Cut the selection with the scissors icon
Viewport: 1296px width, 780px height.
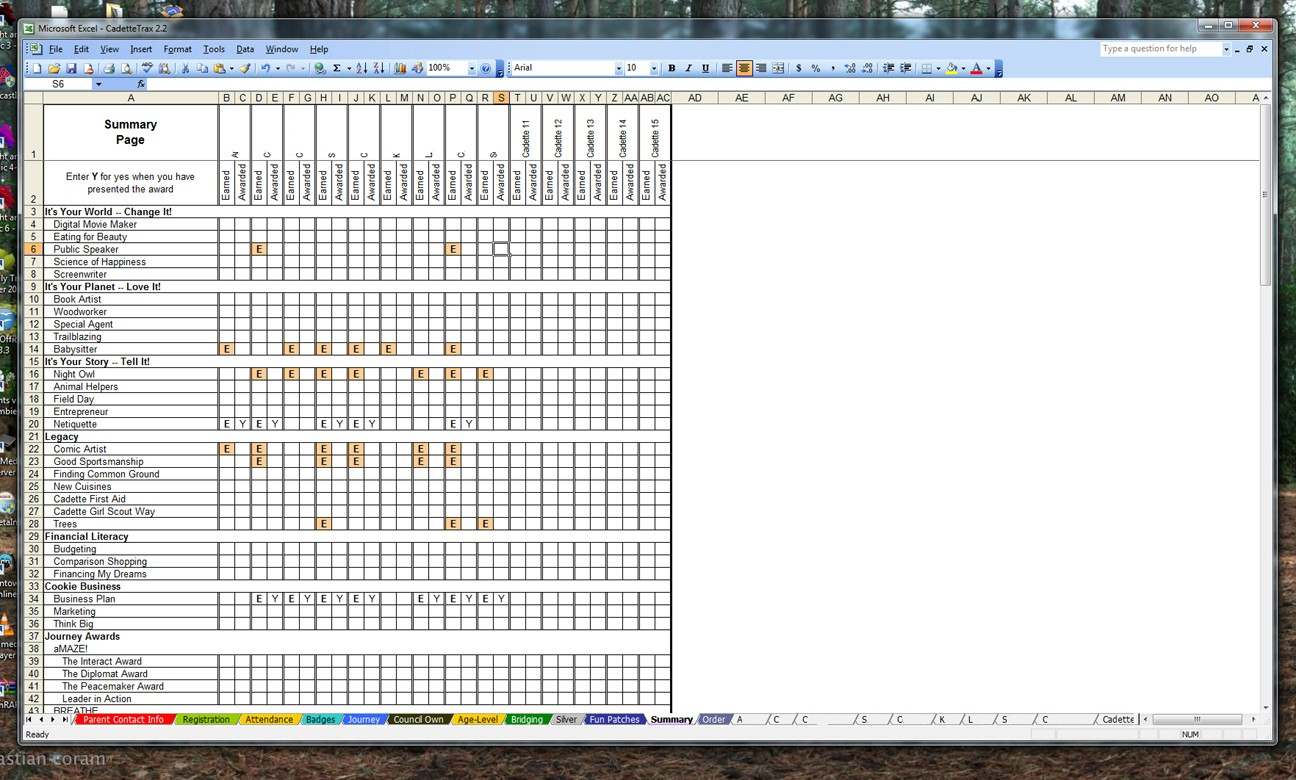185,69
